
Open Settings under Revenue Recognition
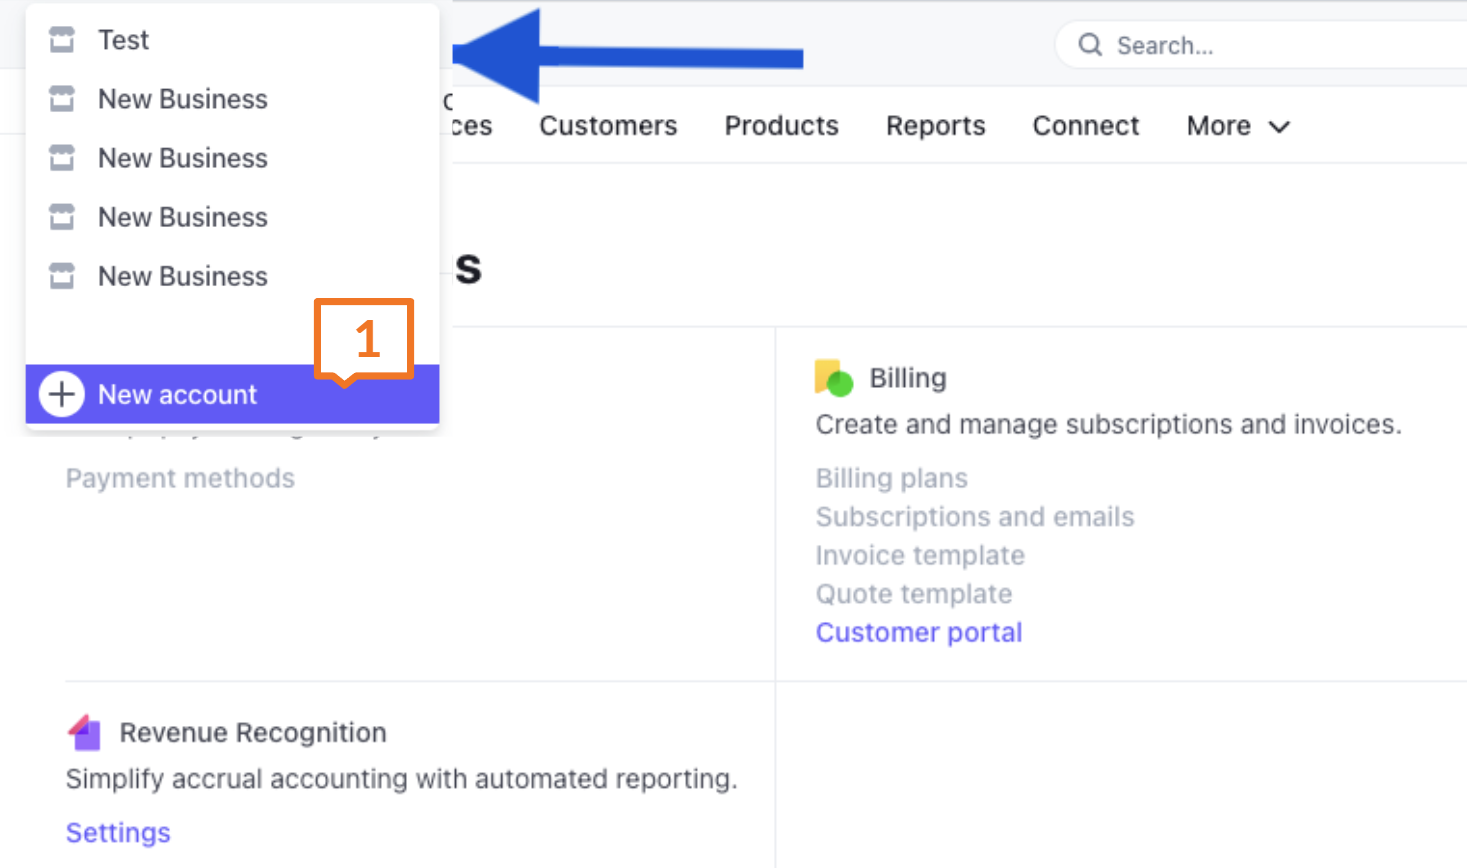(x=118, y=833)
